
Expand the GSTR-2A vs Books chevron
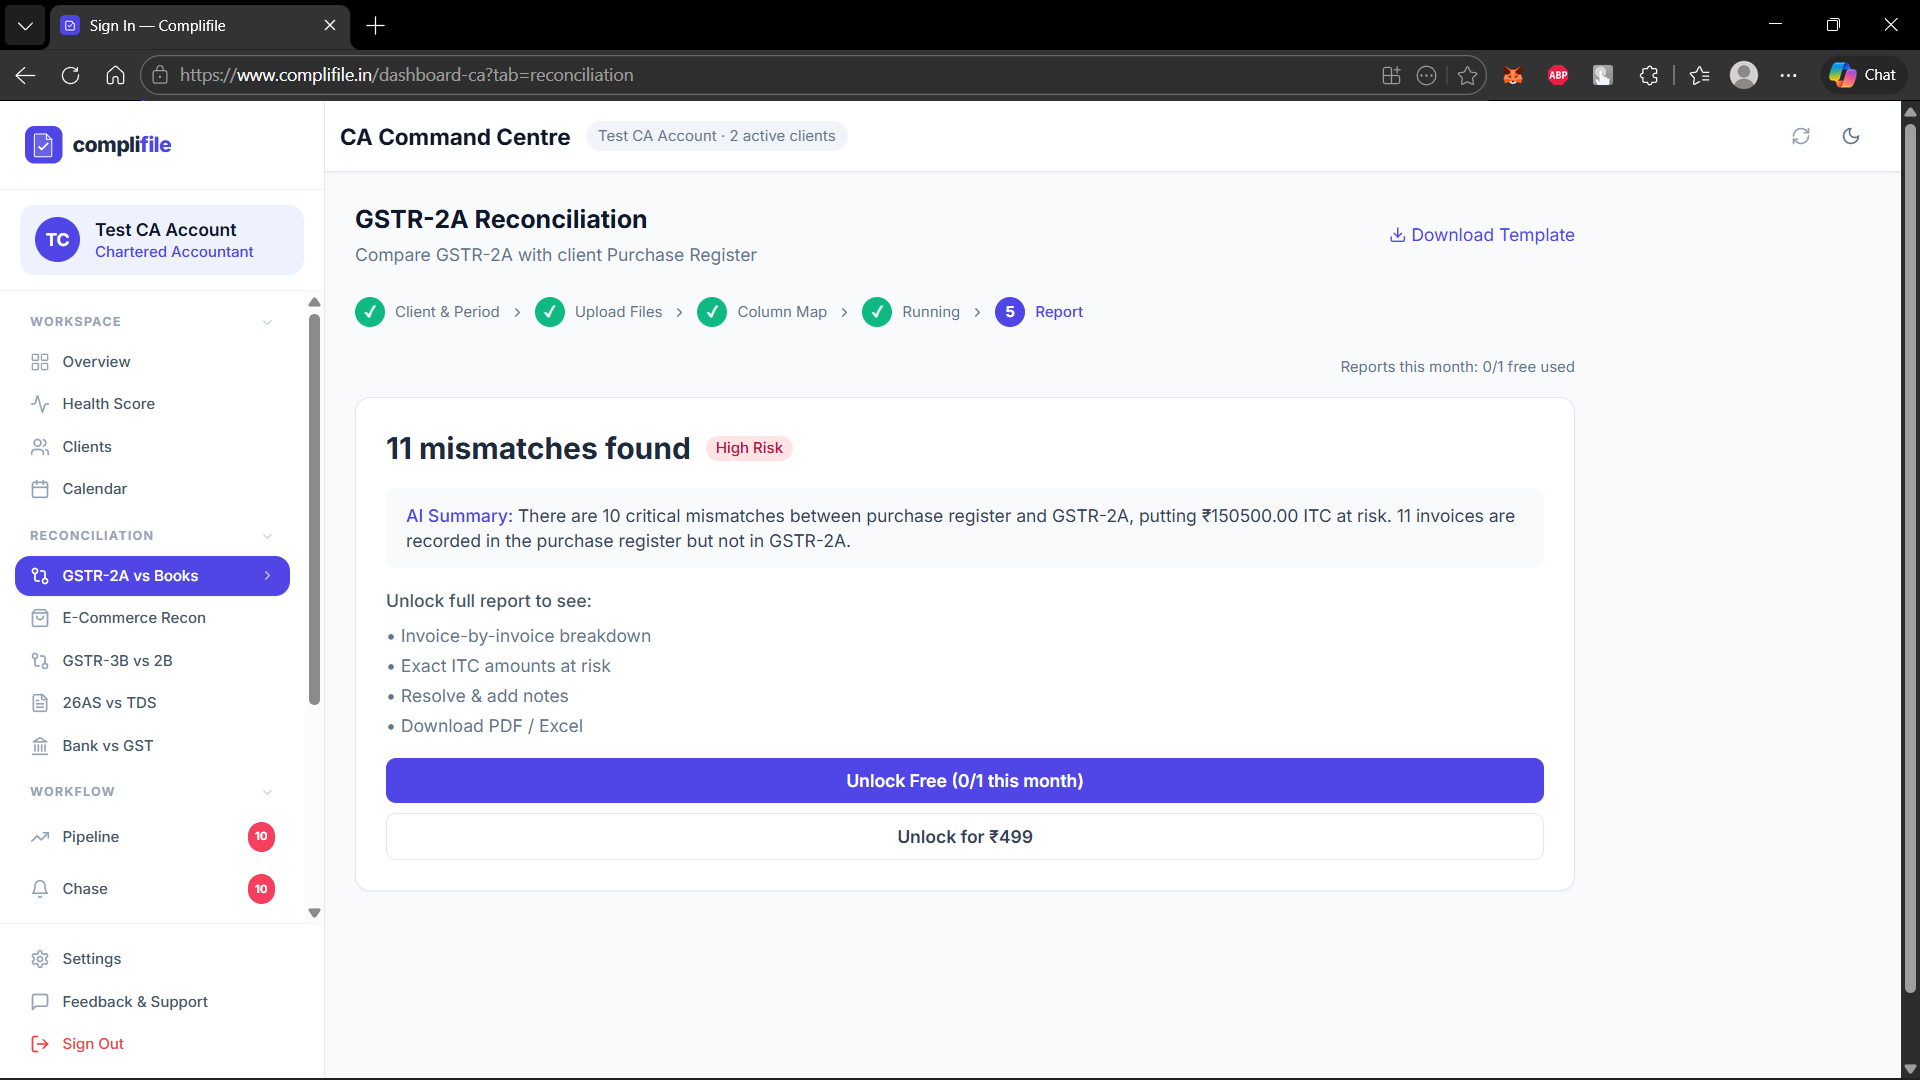pyautogui.click(x=267, y=576)
